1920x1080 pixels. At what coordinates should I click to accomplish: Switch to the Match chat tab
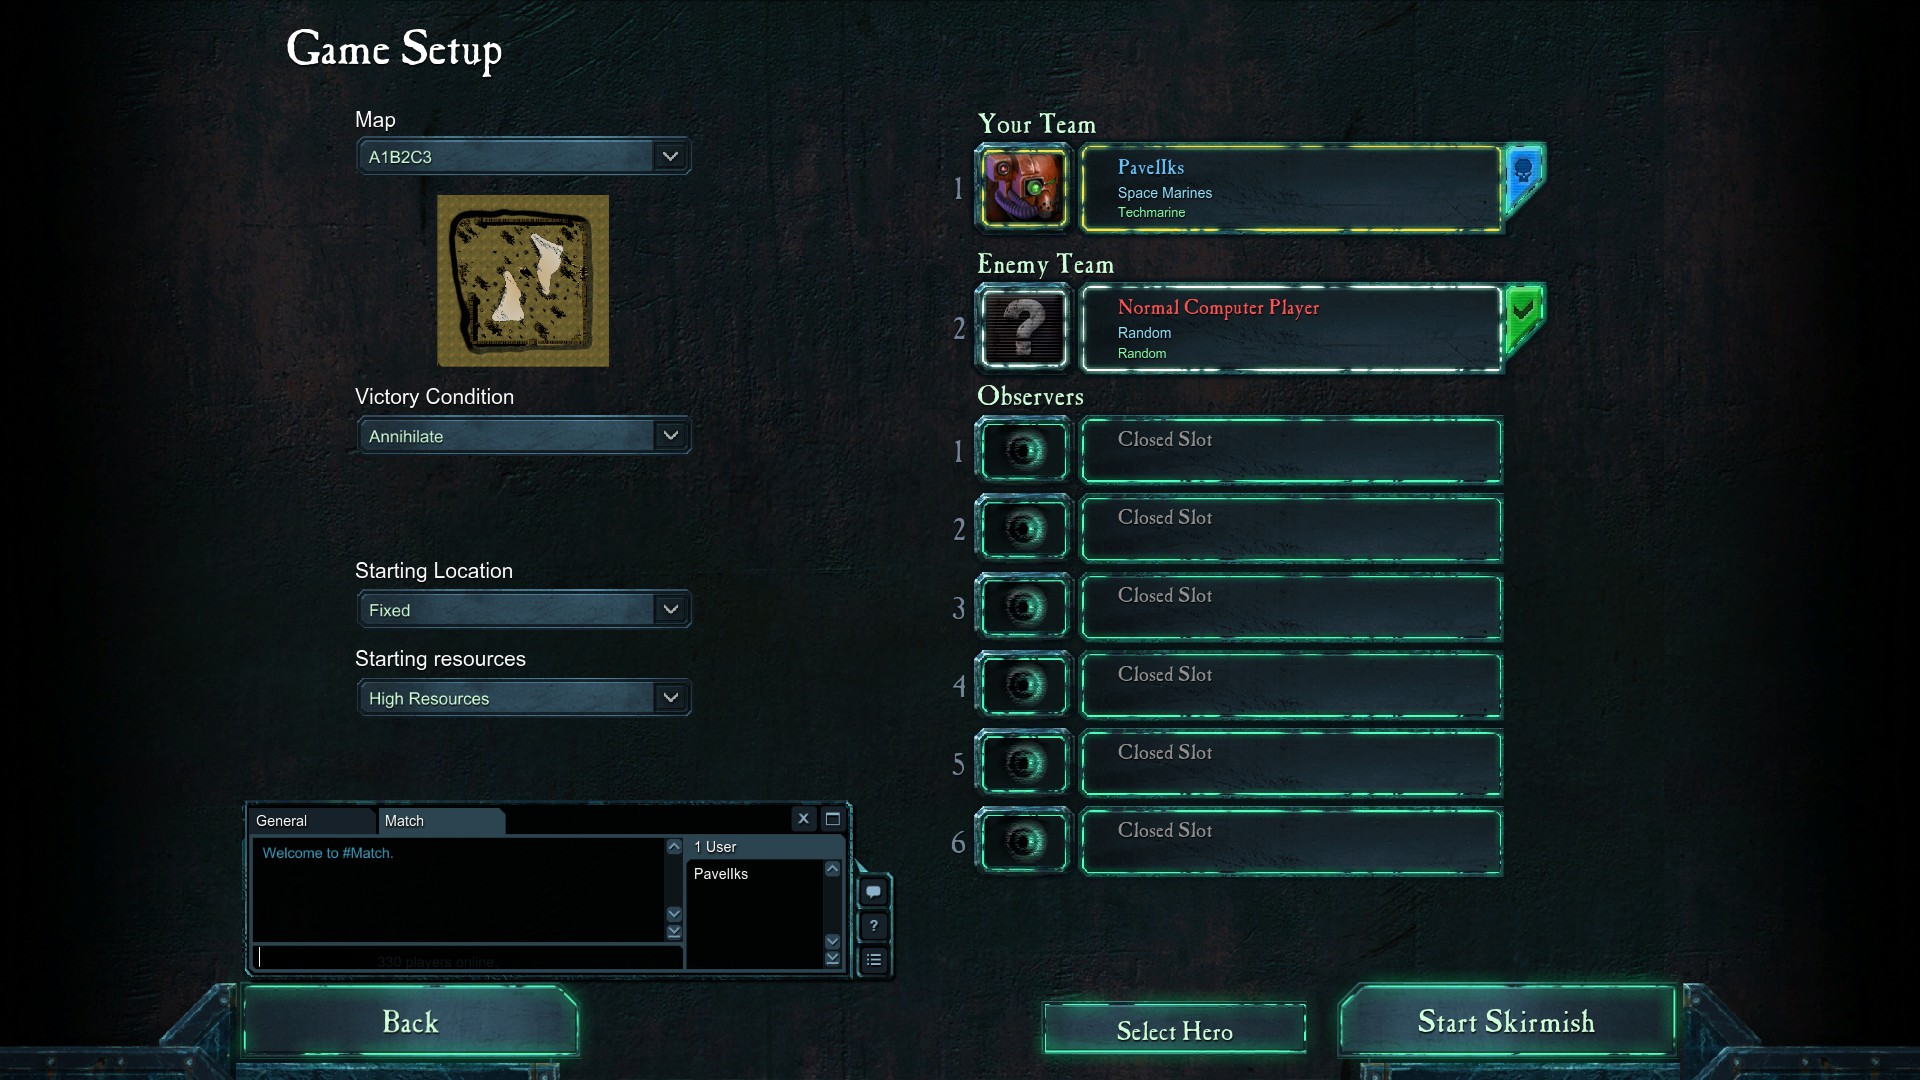click(x=441, y=821)
